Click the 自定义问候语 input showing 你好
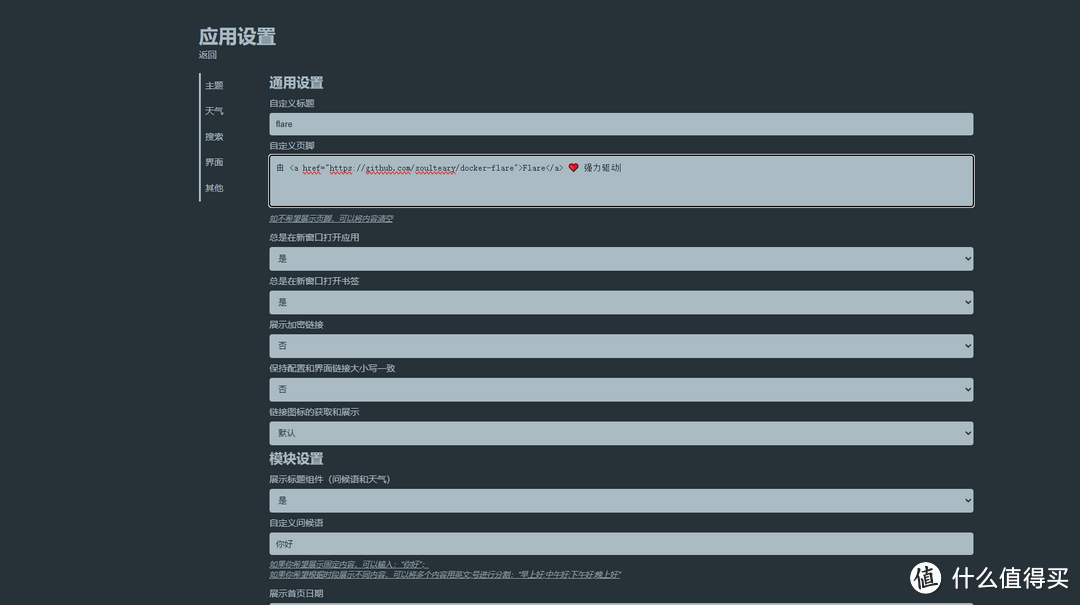1080x605 pixels. click(x=620, y=543)
